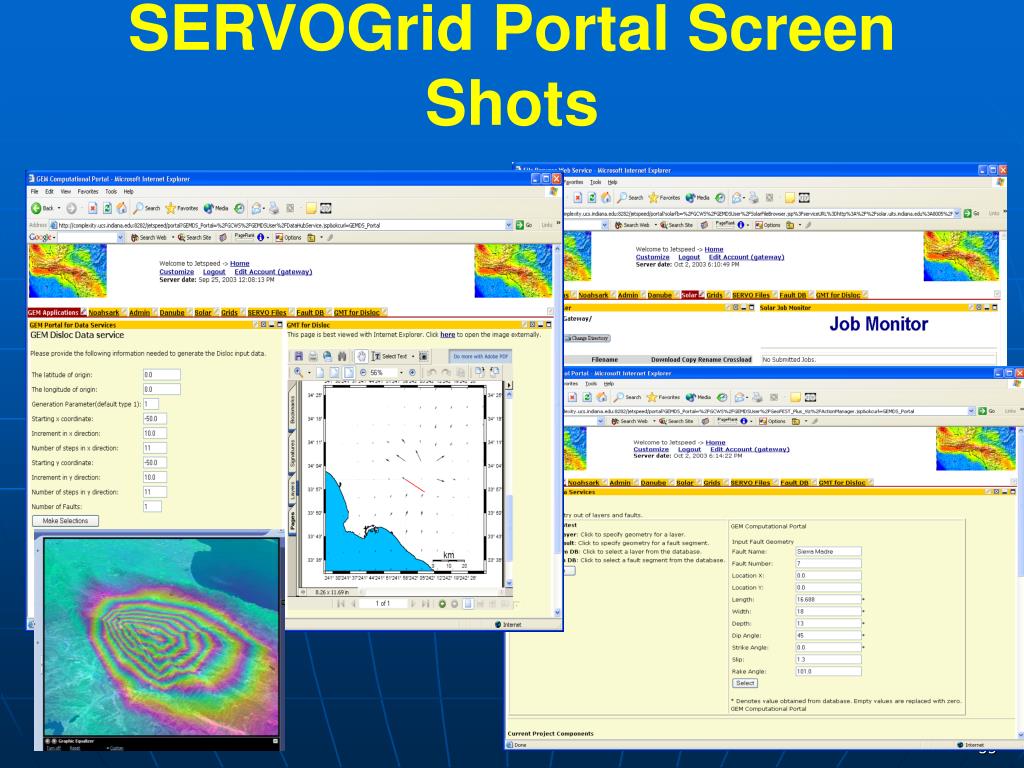The width and height of the screenshot is (1024, 768).
Task: Click Dip Angle input field showing 45
Action: click(x=828, y=635)
